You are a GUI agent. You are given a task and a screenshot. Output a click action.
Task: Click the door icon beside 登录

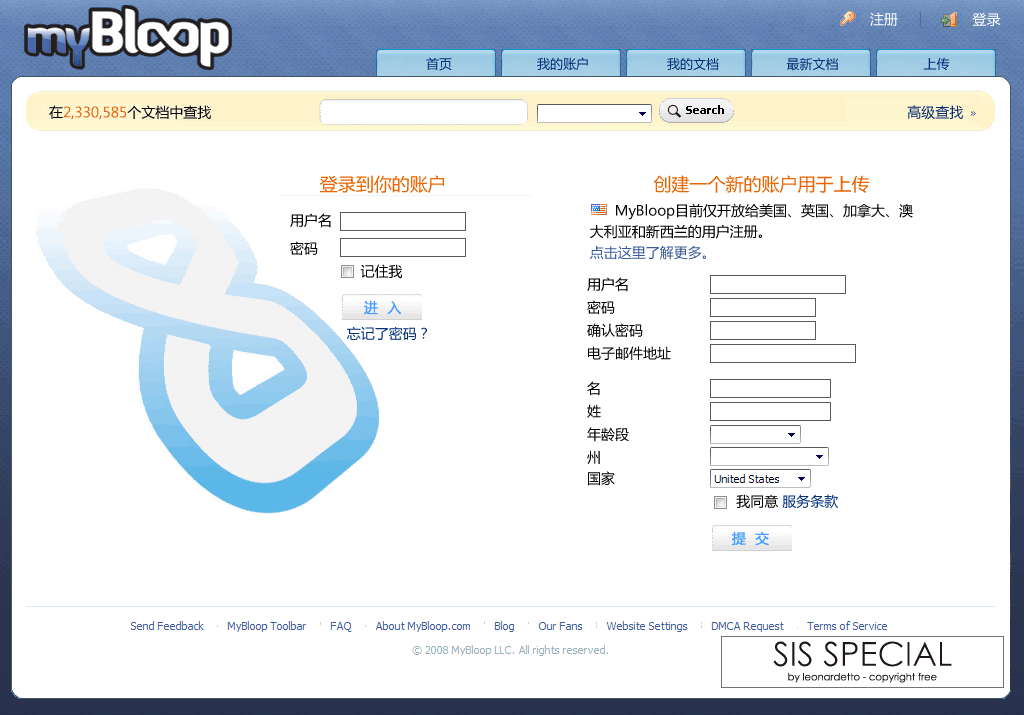tap(949, 20)
